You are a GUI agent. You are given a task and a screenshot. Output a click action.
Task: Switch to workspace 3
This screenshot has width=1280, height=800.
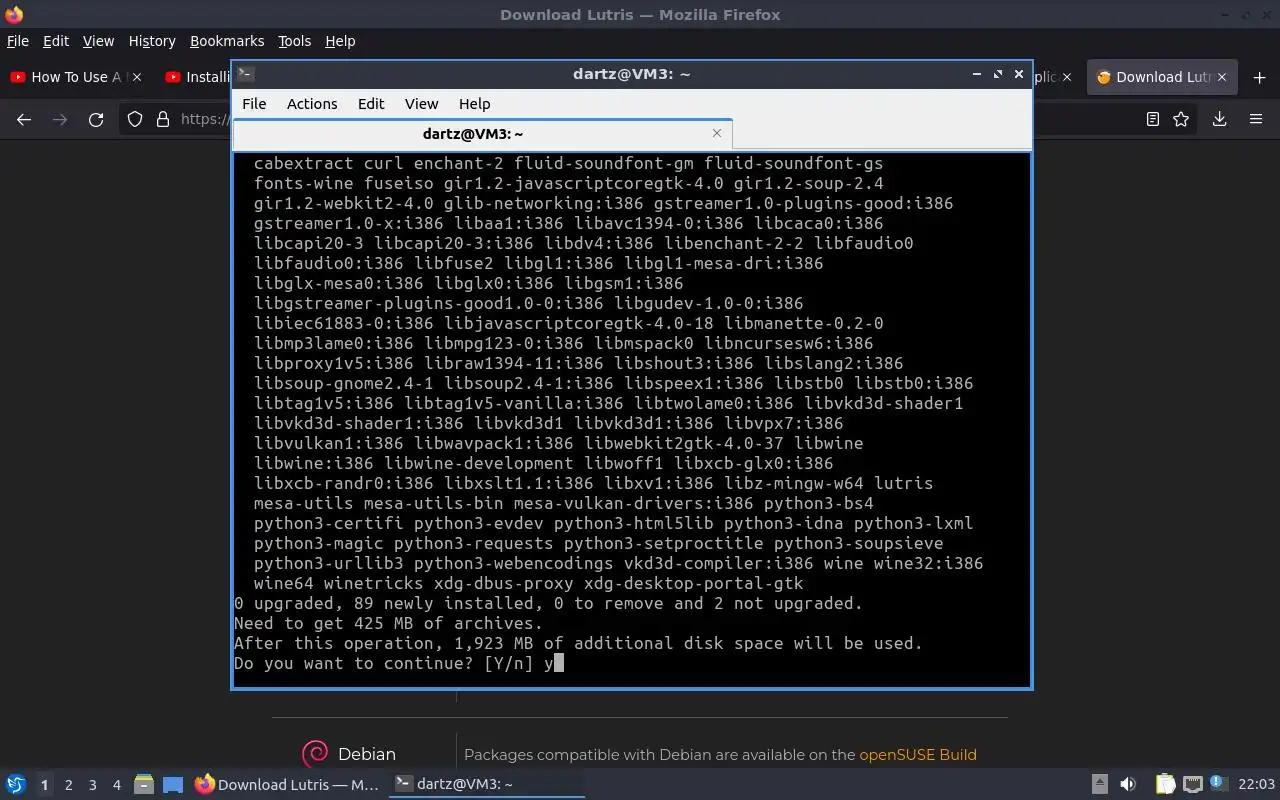tap(93, 785)
